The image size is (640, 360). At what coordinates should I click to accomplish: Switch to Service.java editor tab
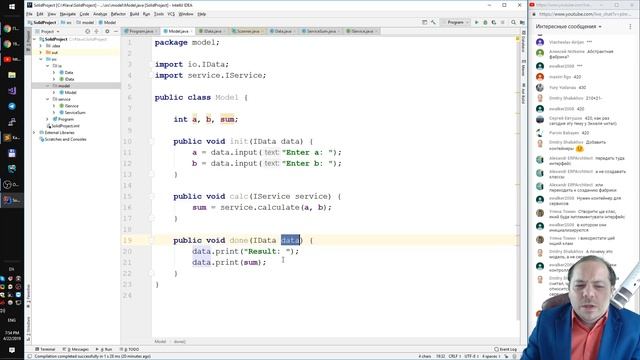coord(361,31)
